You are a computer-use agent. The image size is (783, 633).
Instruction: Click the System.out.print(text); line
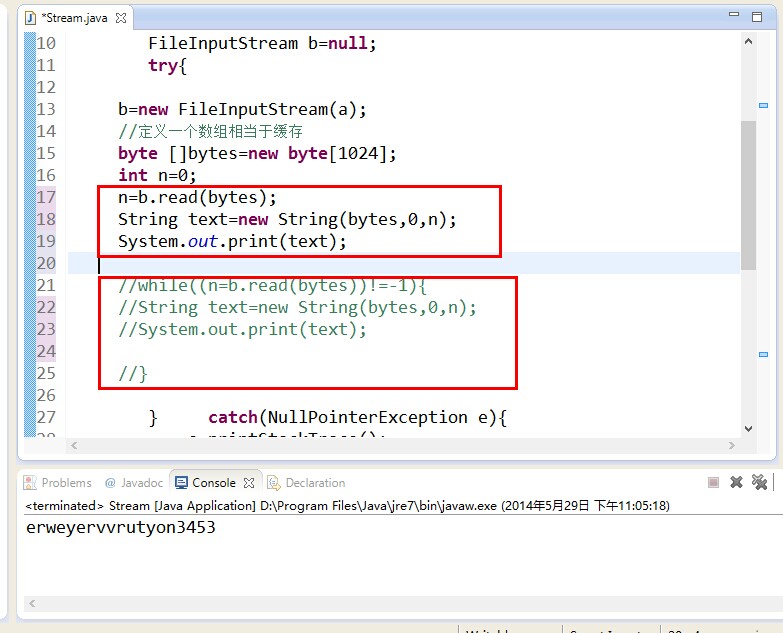[232, 242]
